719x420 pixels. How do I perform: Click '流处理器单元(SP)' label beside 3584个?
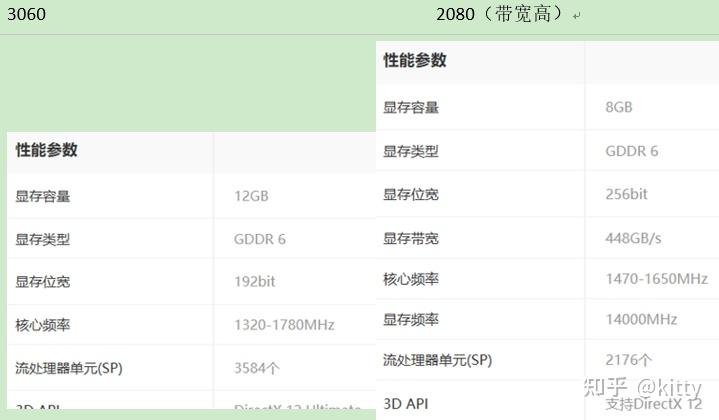click(69, 368)
